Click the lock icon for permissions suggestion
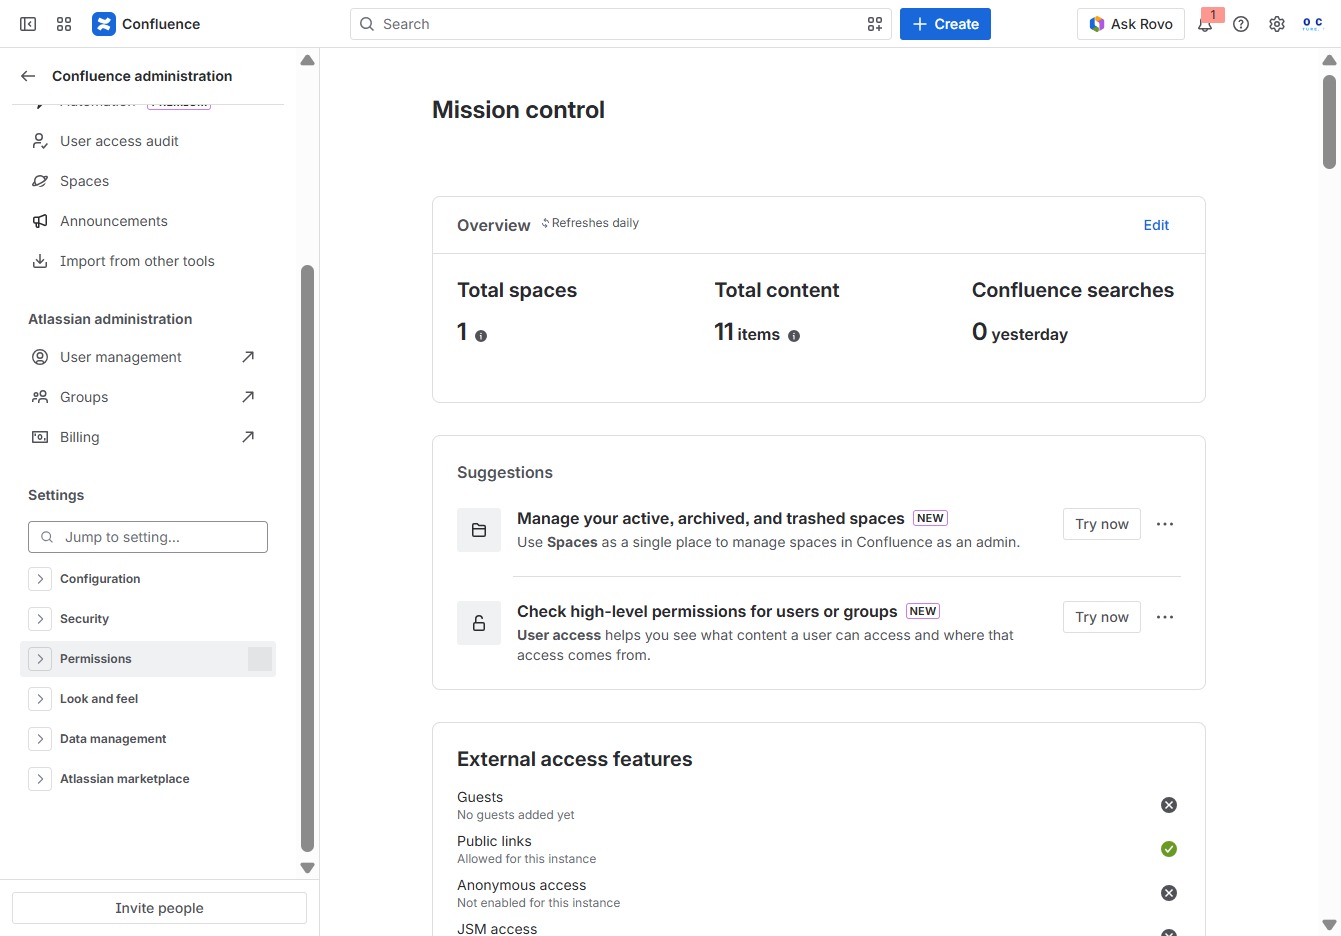The width and height of the screenshot is (1341, 936). point(479,623)
